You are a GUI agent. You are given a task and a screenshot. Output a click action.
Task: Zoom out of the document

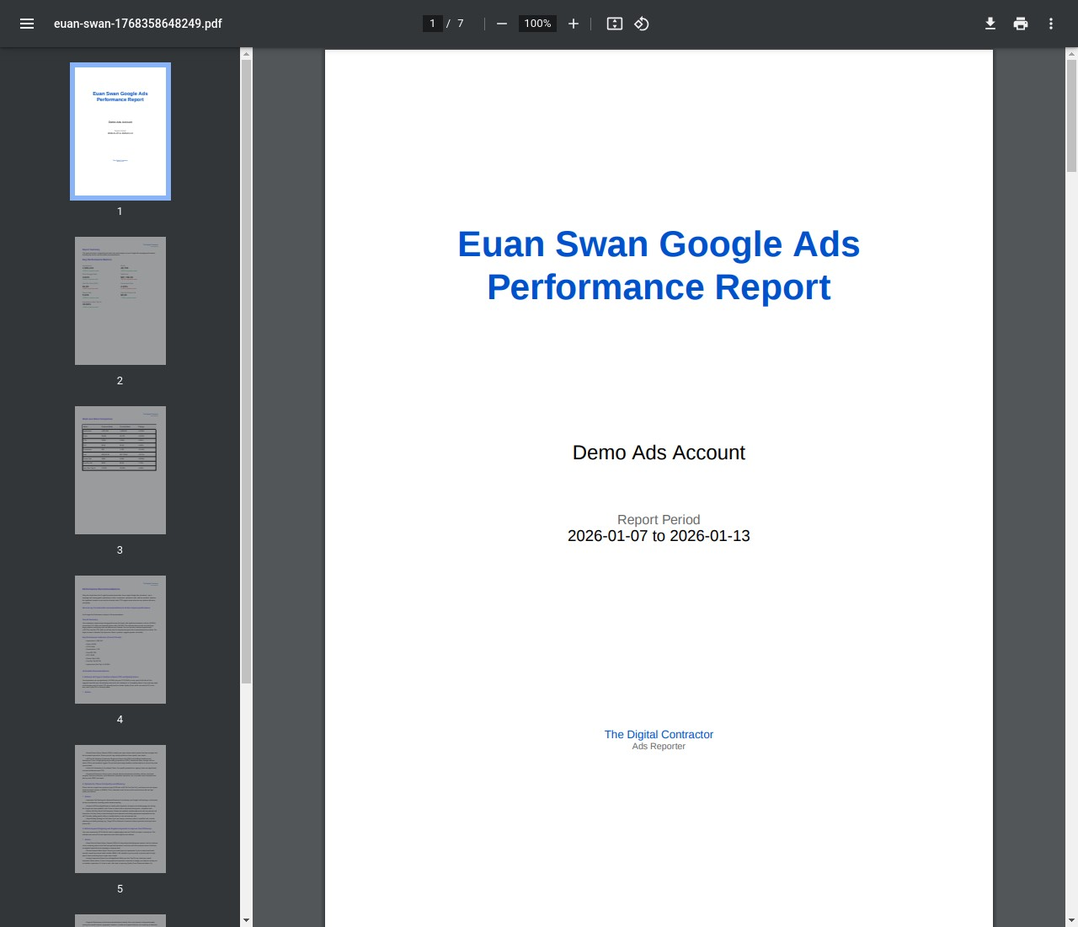pyautogui.click(x=501, y=23)
